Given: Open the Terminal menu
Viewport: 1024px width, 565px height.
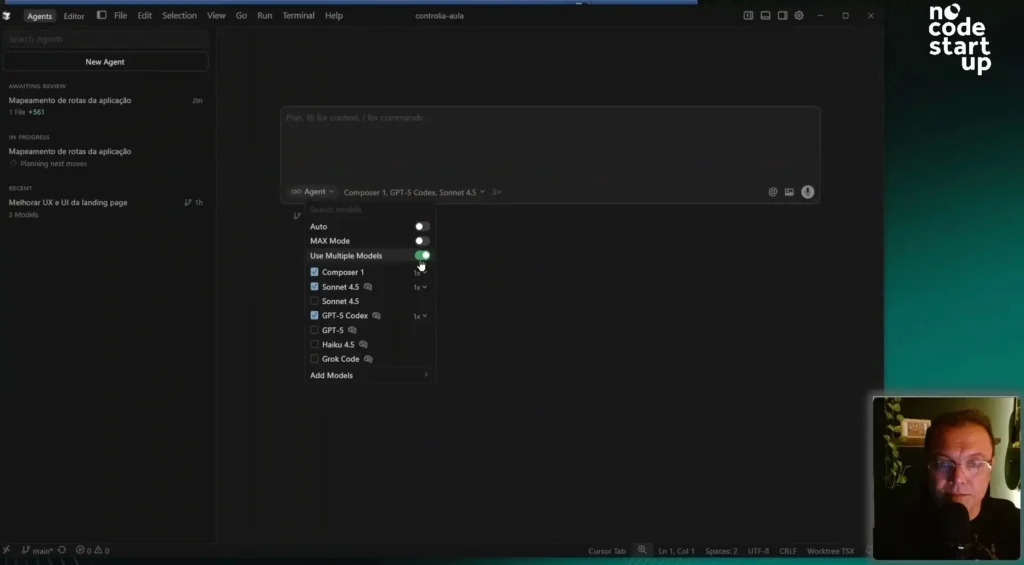Looking at the screenshot, I should 298,16.
